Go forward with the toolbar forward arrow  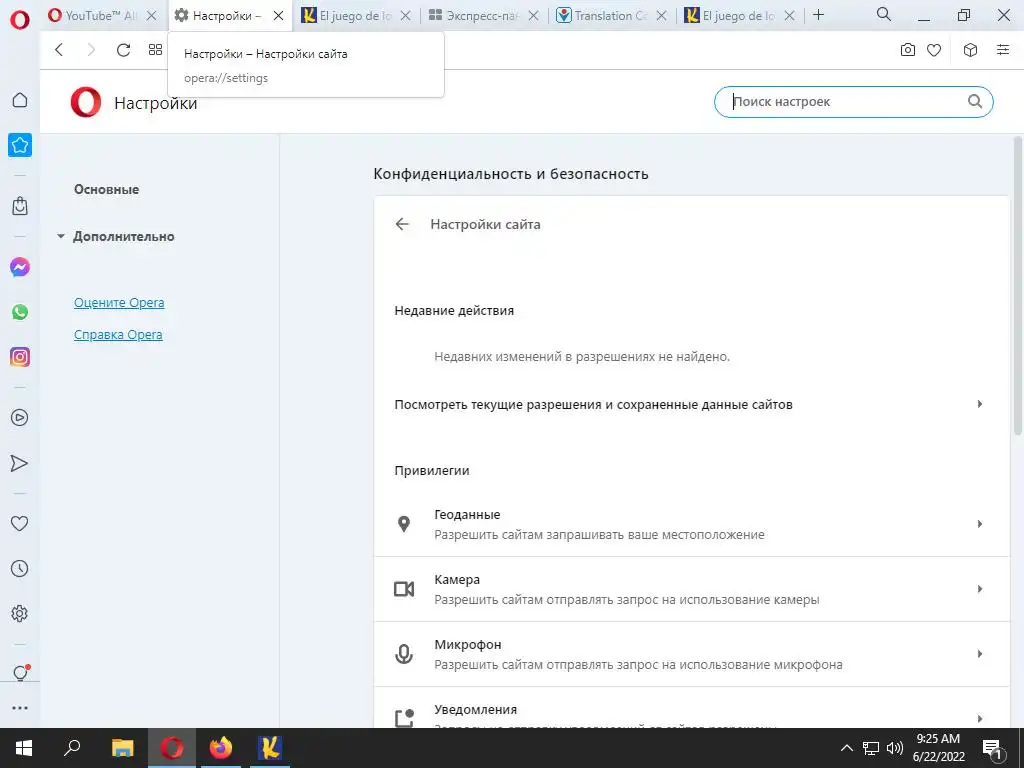pyautogui.click(x=91, y=50)
